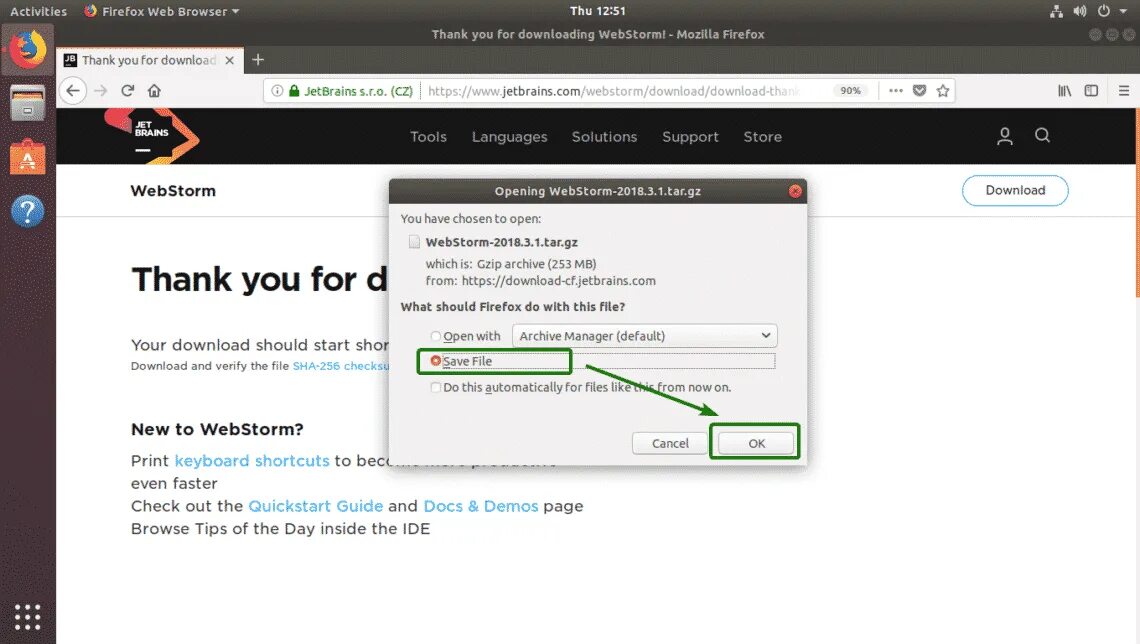Open the Help icon in the dock

coord(28,212)
